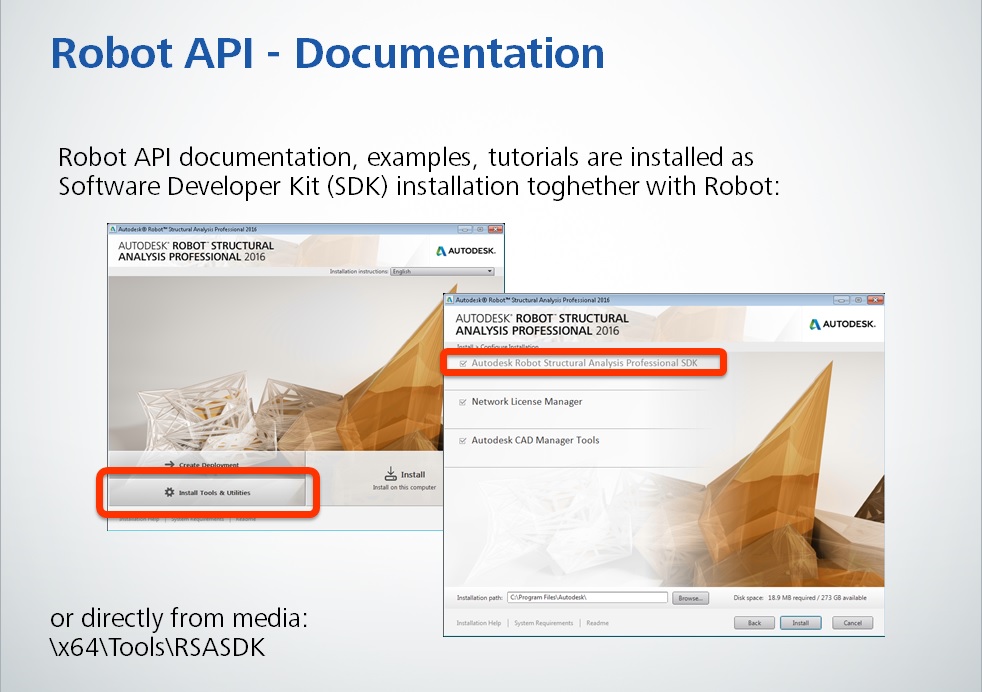Maximize the right installer window
982x692 pixels.
859,300
